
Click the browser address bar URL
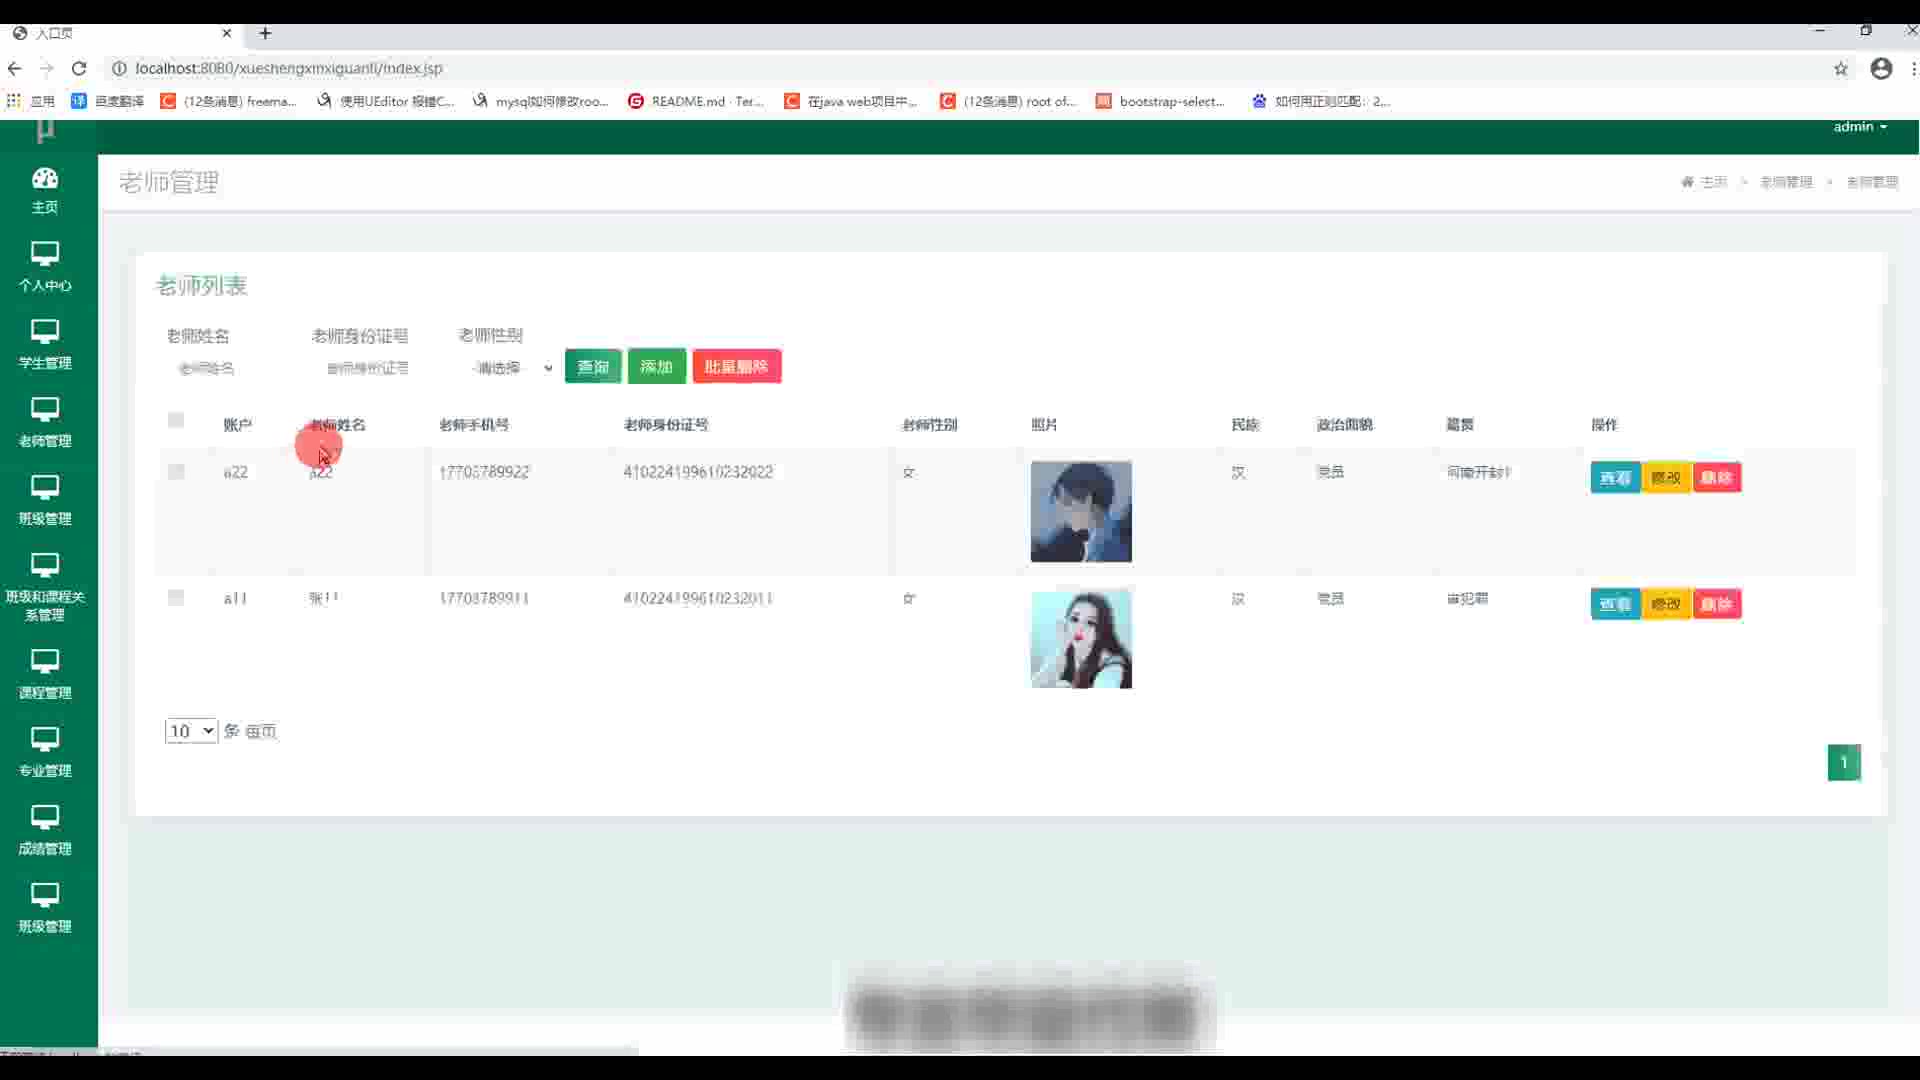pyautogui.click(x=289, y=68)
